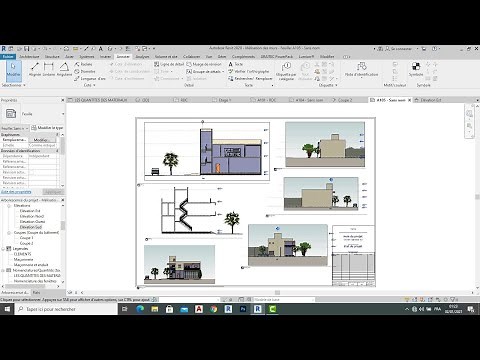
Task: Collapse the Nomenclatures/Quantités tree node
Action: click(x=3, y=270)
